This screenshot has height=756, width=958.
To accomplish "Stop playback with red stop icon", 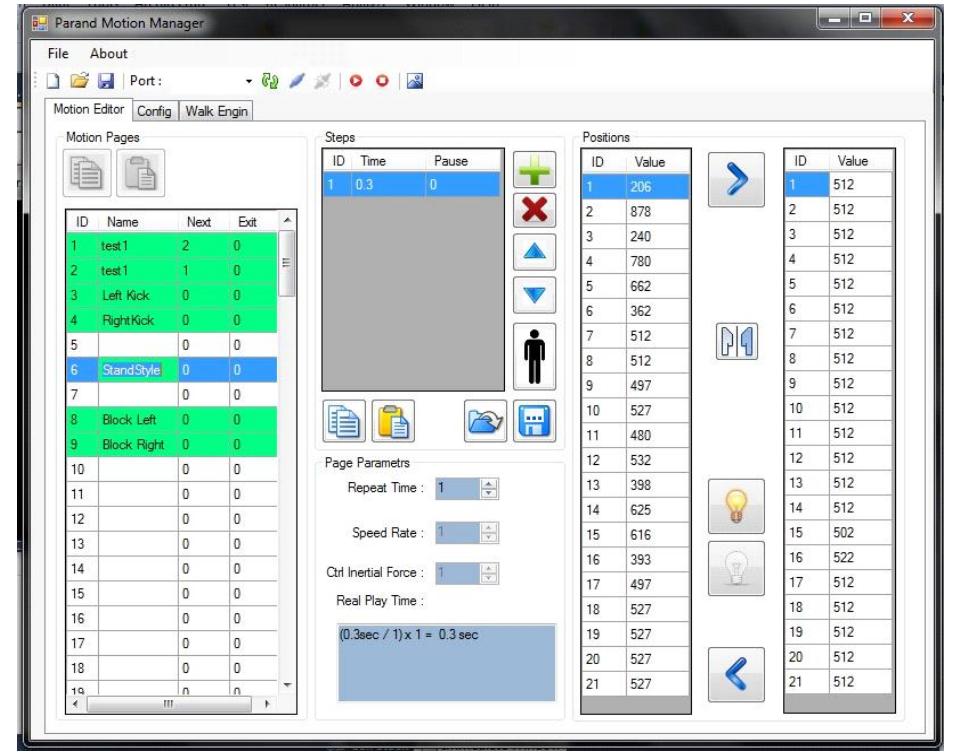I will tap(382, 81).
